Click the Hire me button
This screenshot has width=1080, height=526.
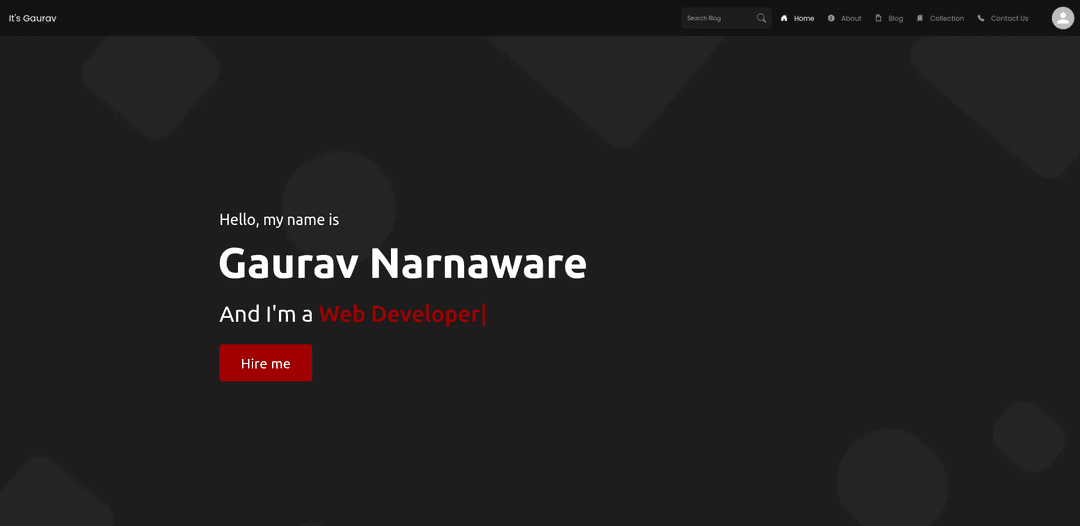coord(266,363)
